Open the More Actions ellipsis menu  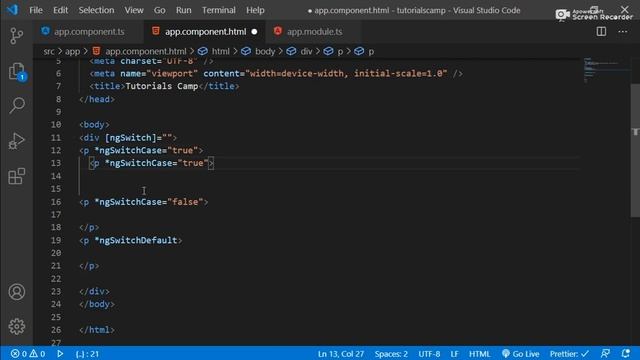(x=622, y=31)
